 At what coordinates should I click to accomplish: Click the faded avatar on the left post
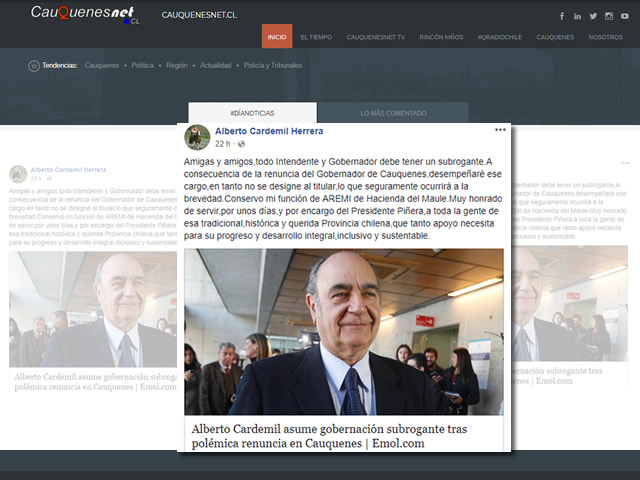point(18,174)
